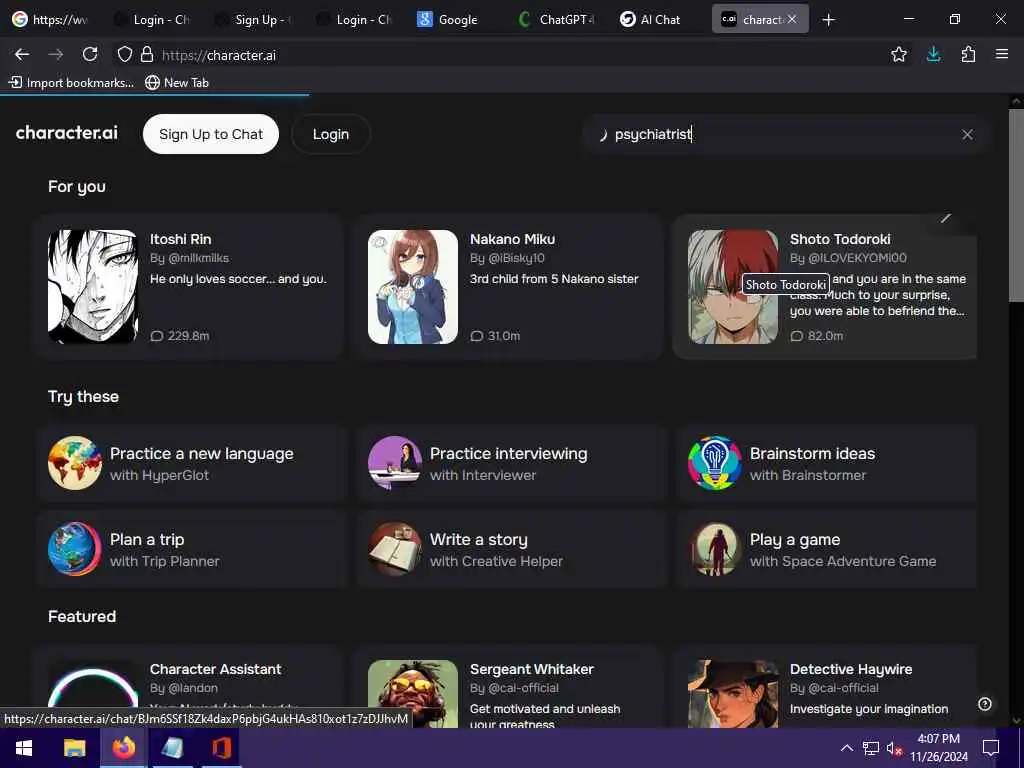Open the Import bookmarks item

[72, 82]
